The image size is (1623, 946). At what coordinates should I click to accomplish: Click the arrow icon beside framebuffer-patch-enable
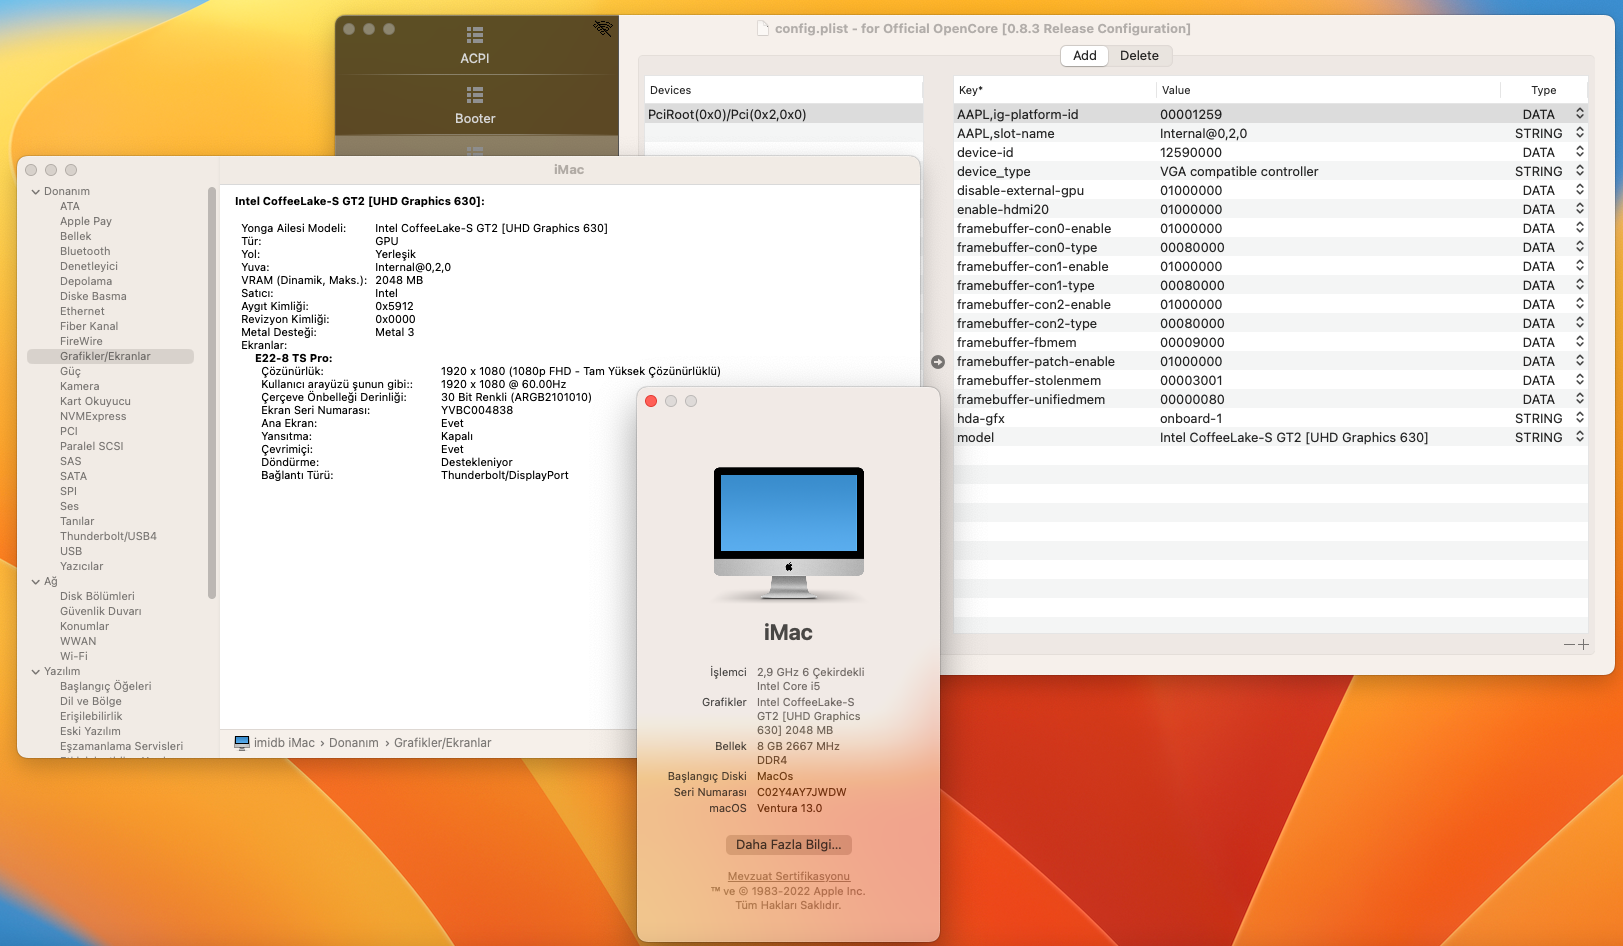tap(938, 362)
